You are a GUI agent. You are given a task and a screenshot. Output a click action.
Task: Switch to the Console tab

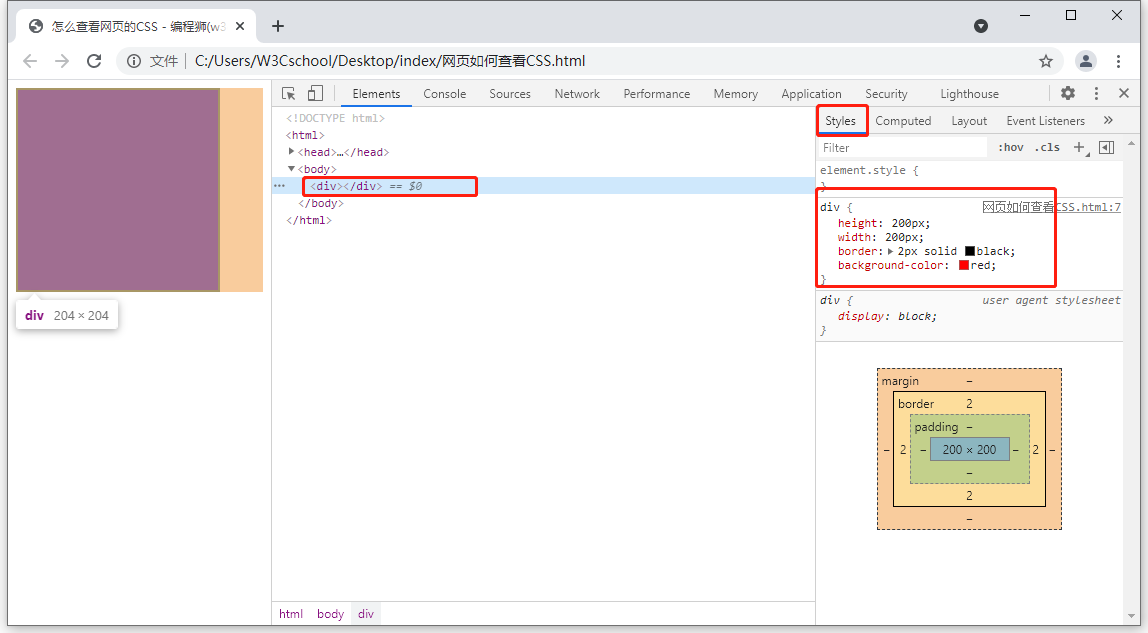tap(444, 94)
